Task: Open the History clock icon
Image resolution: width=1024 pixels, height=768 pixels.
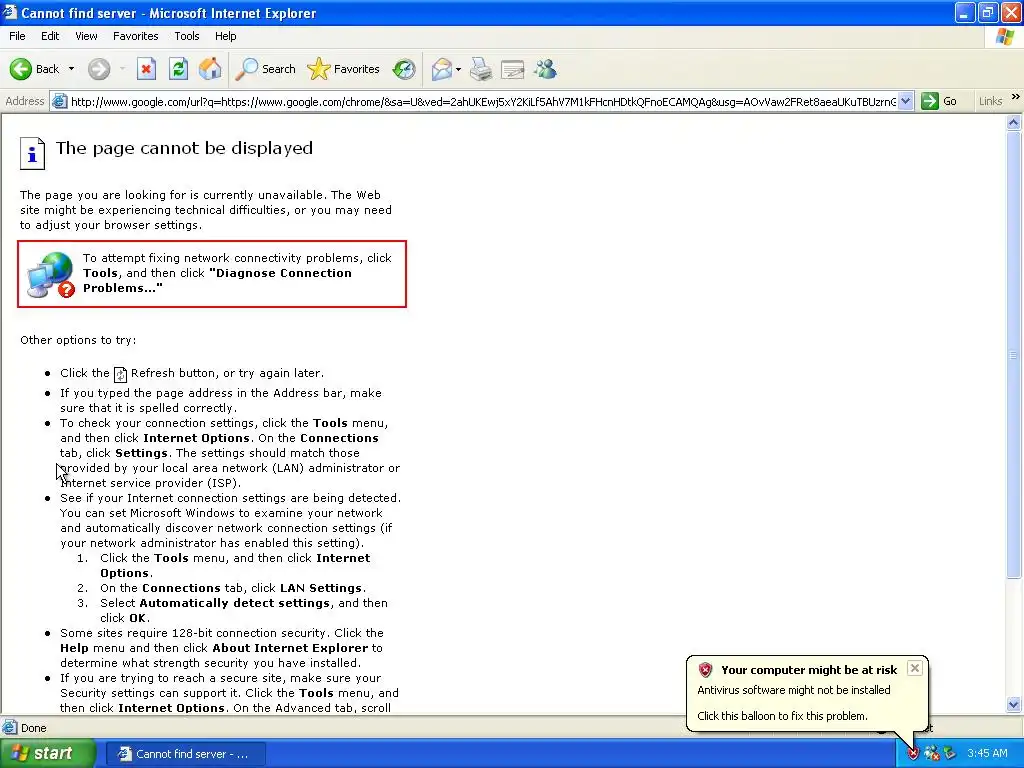Action: 404,69
